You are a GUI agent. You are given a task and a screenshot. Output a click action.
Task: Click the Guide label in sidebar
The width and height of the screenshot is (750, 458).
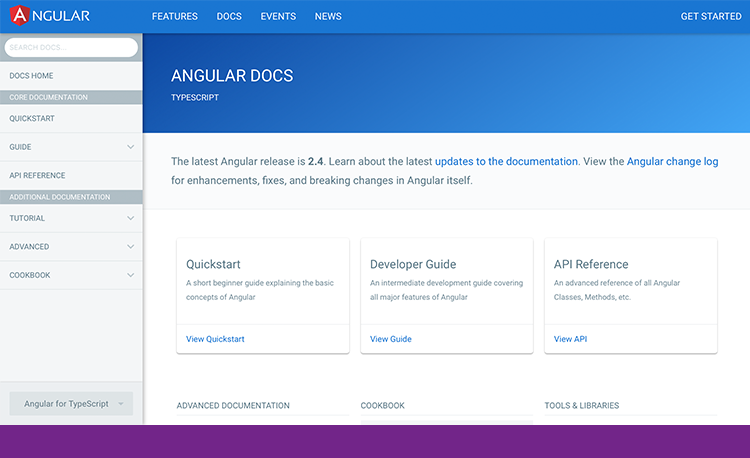[x=20, y=147]
